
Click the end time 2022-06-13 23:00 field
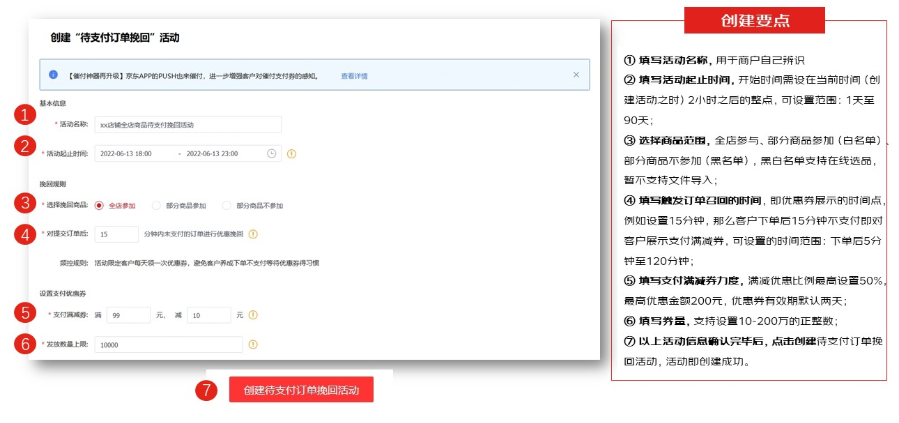(219, 153)
